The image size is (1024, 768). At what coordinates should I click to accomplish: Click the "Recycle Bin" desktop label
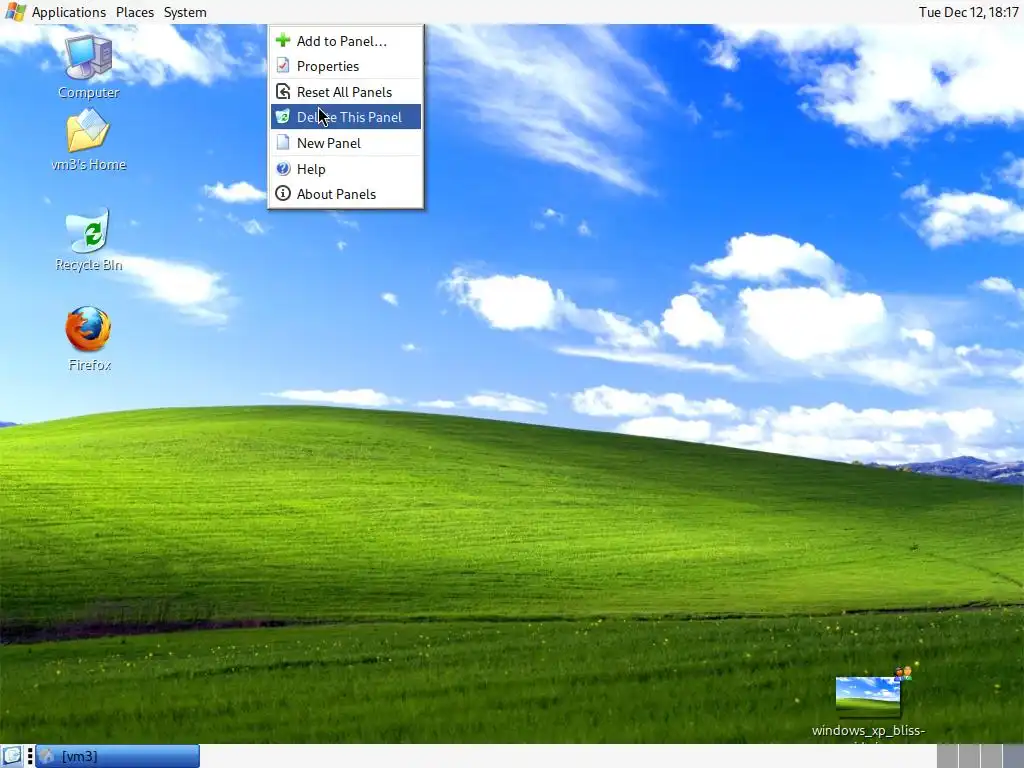(89, 264)
